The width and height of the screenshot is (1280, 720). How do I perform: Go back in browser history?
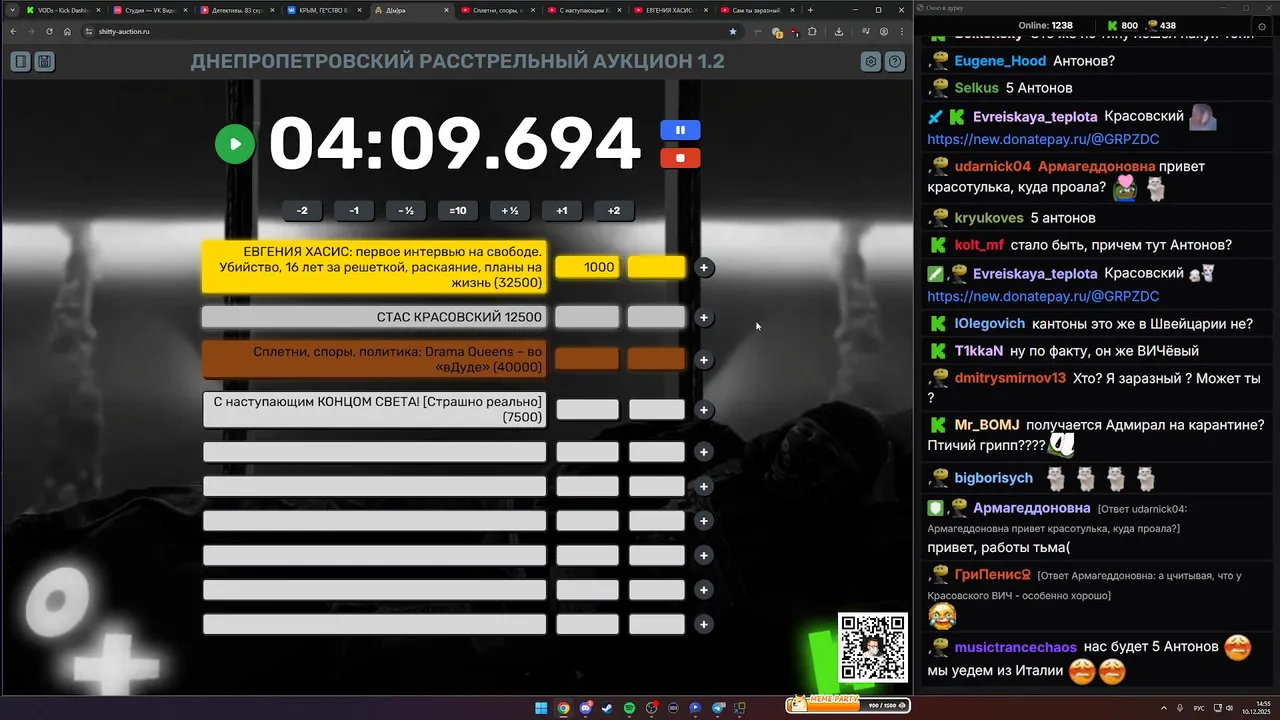tap(13, 31)
